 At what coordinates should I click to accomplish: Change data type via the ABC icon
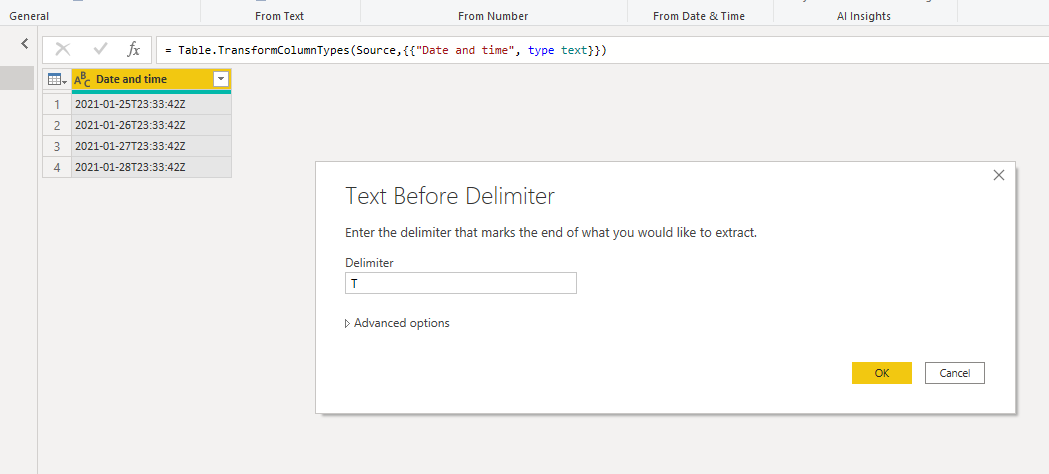pos(82,80)
